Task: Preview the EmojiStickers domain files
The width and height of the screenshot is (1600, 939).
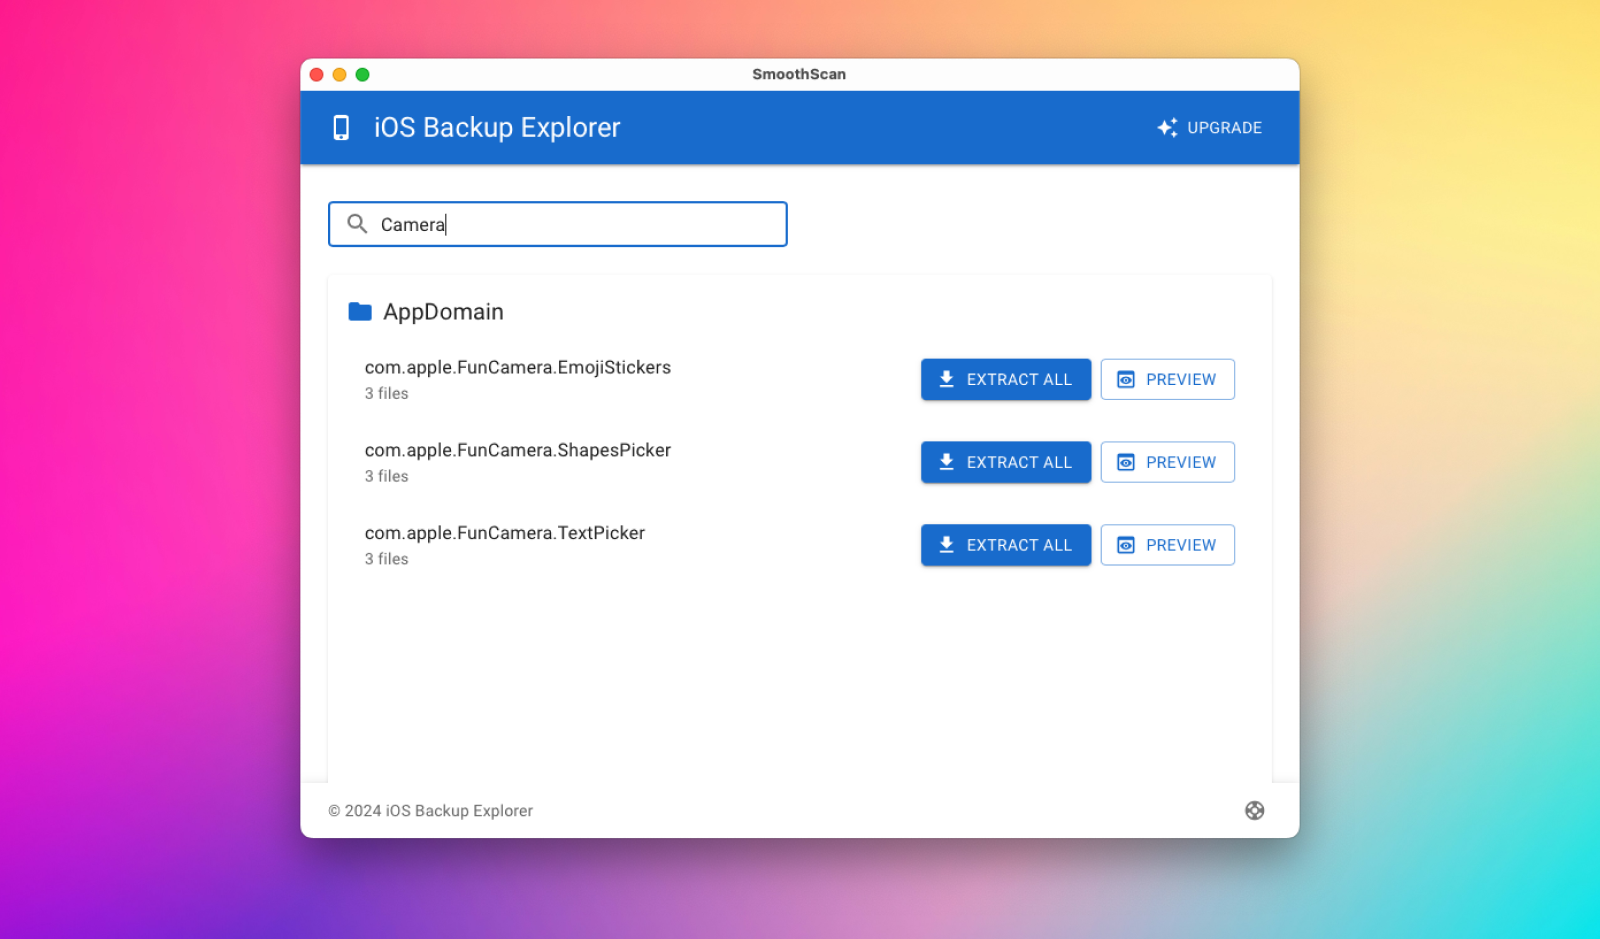Action: coord(1168,380)
